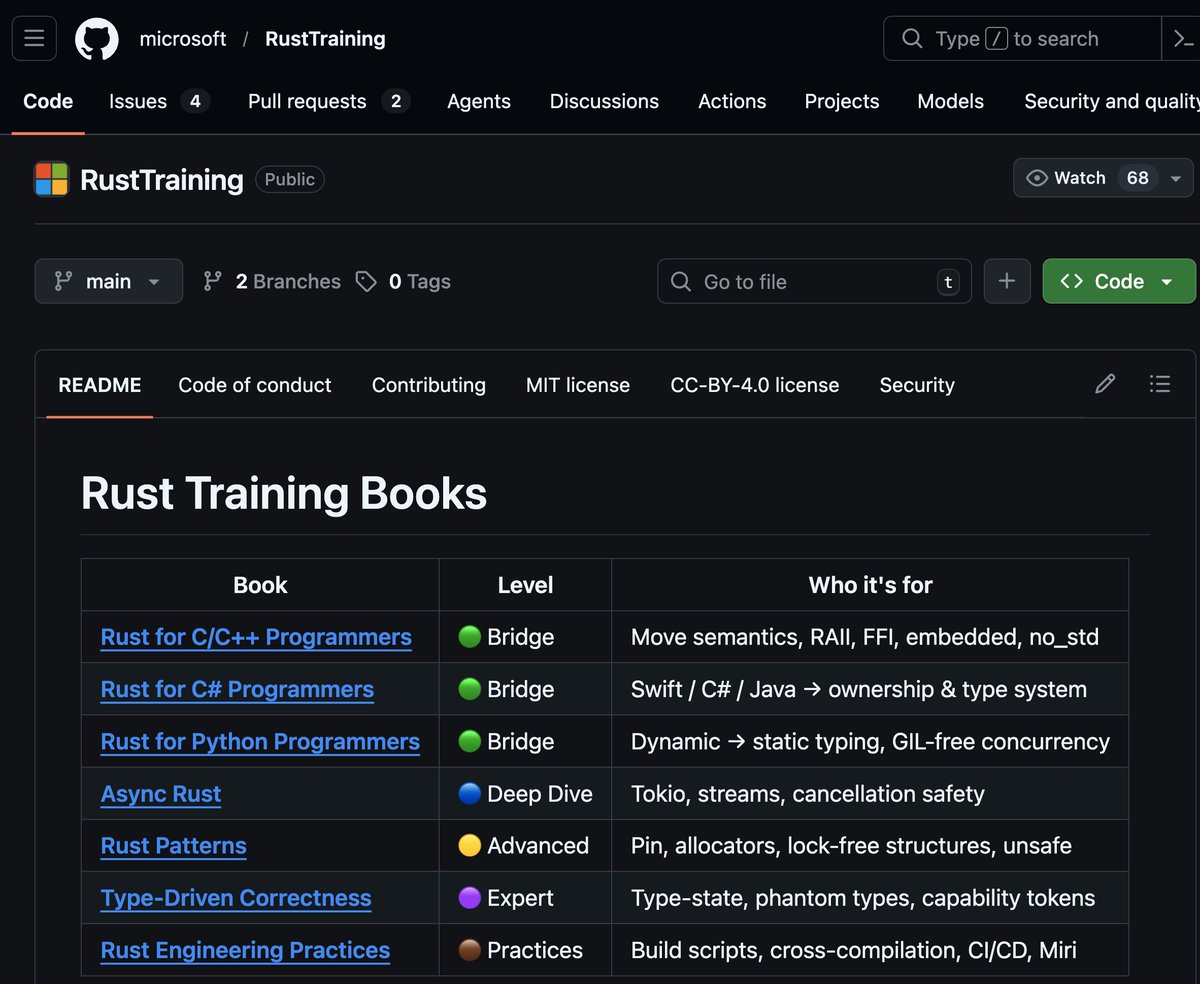Open the Watch options dropdown arrow
1200x984 pixels.
coord(1176,178)
